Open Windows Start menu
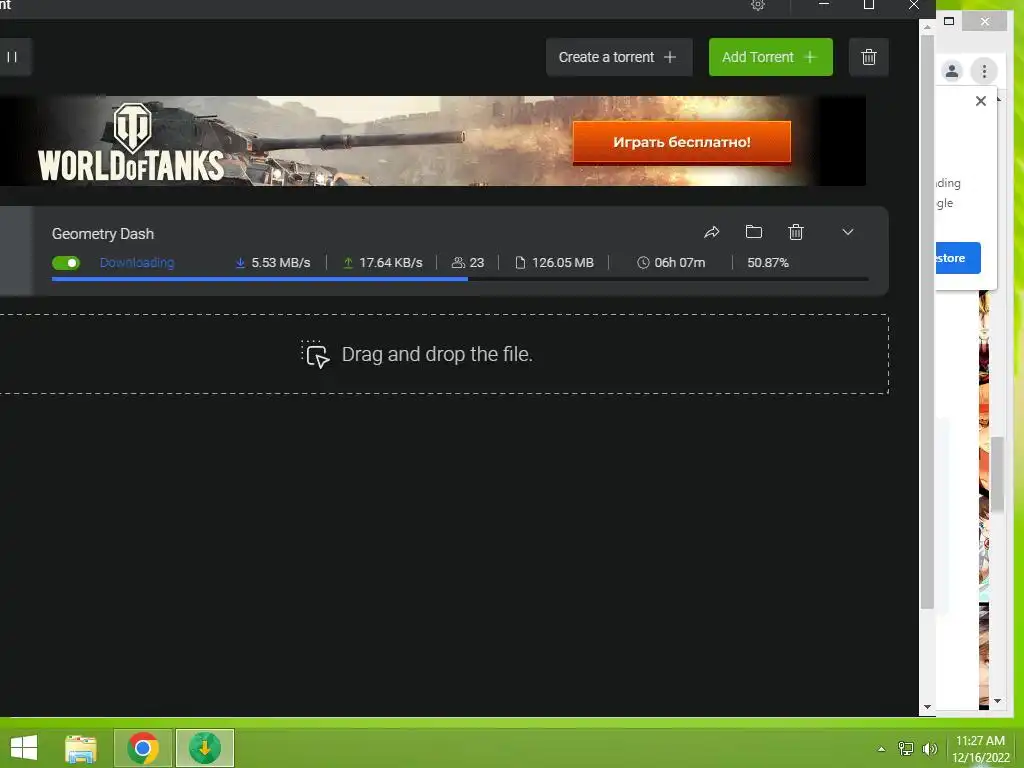 click(x=24, y=748)
